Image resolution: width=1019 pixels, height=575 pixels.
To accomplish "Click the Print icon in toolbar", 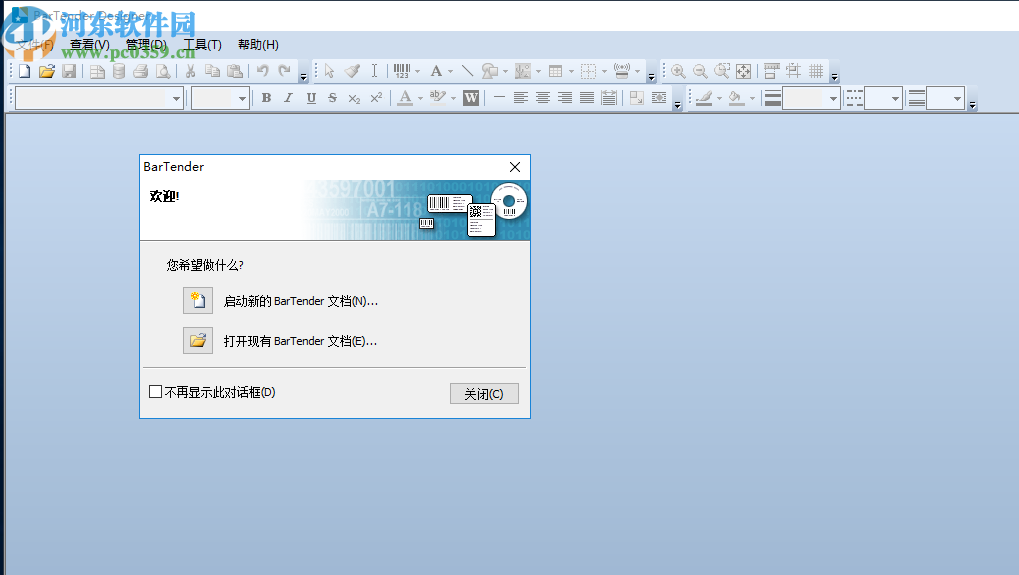I will click(x=140, y=71).
